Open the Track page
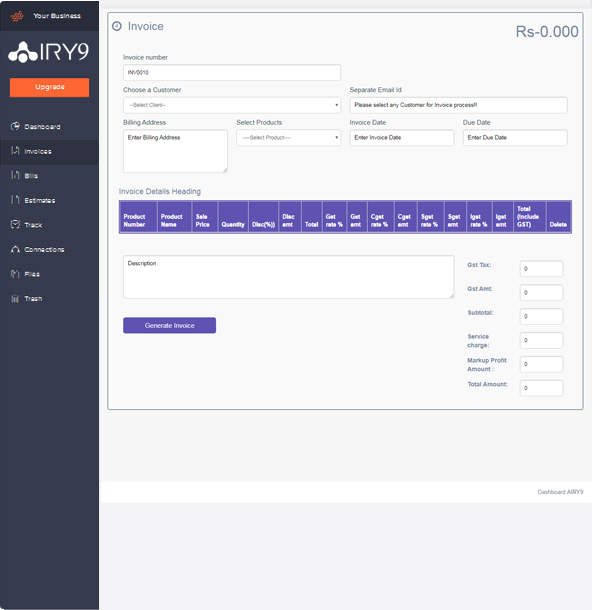Screen dimensions: 592x610 (33, 225)
